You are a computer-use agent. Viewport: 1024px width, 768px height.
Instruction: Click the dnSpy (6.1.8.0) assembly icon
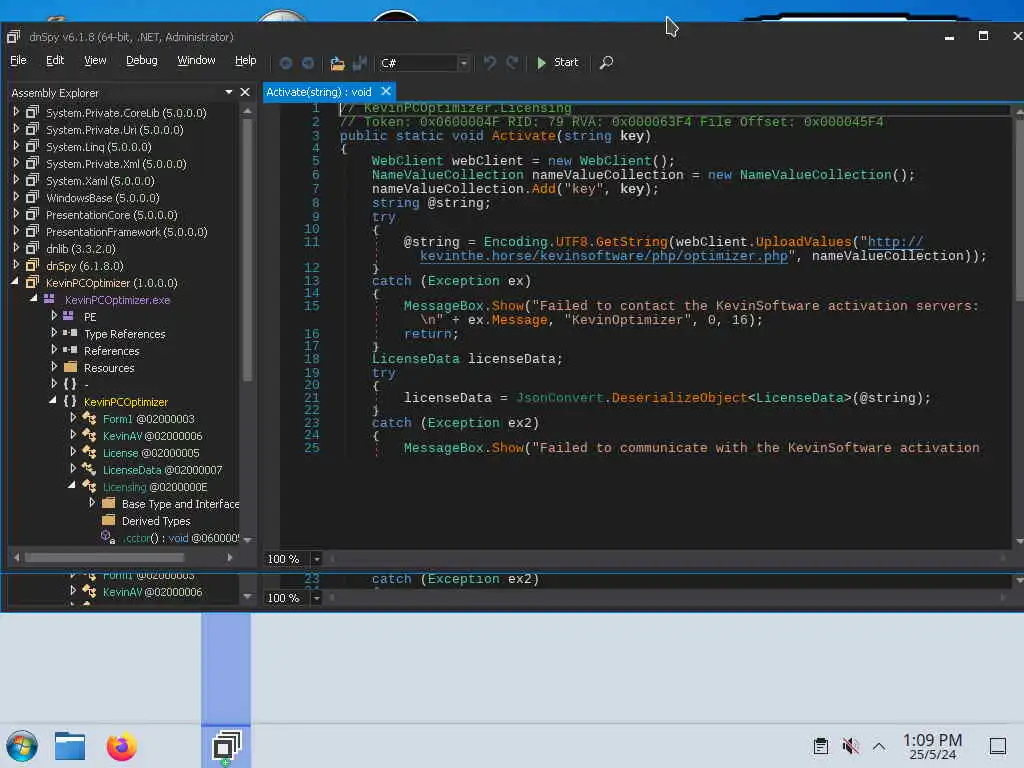click(x=32, y=265)
